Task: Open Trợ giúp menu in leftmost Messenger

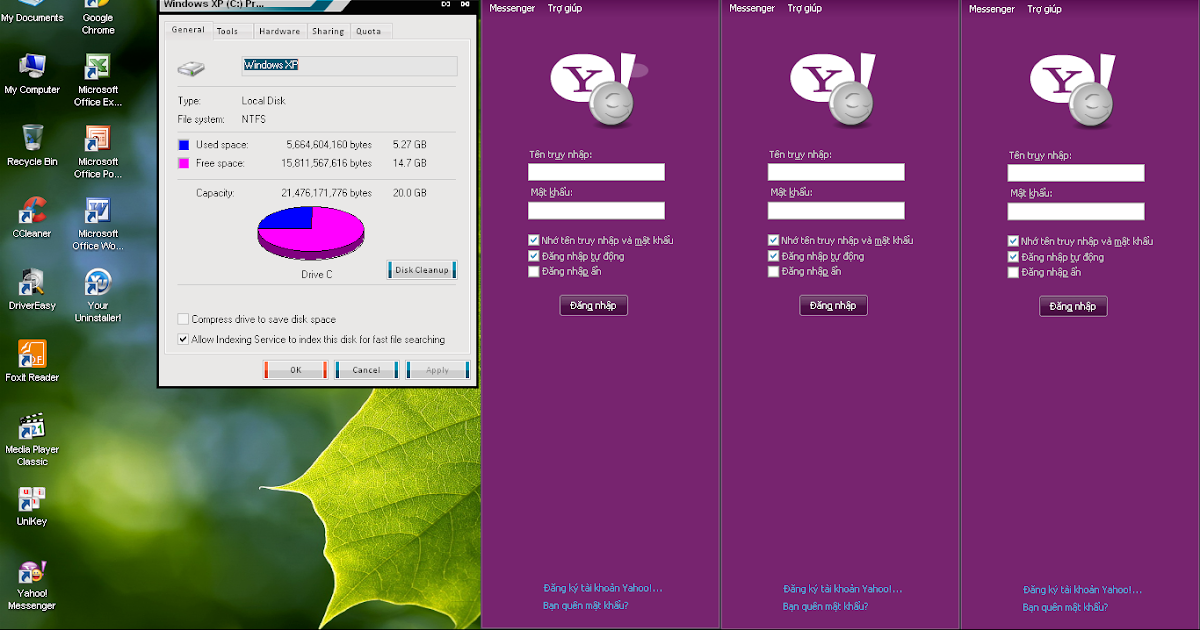Action: pyautogui.click(x=564, y=8)
